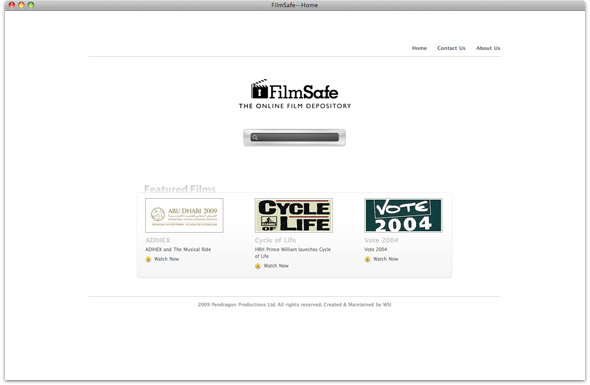590x385 pixels.
Task: Select the ADIHEX film title
Action: point(158,240)
